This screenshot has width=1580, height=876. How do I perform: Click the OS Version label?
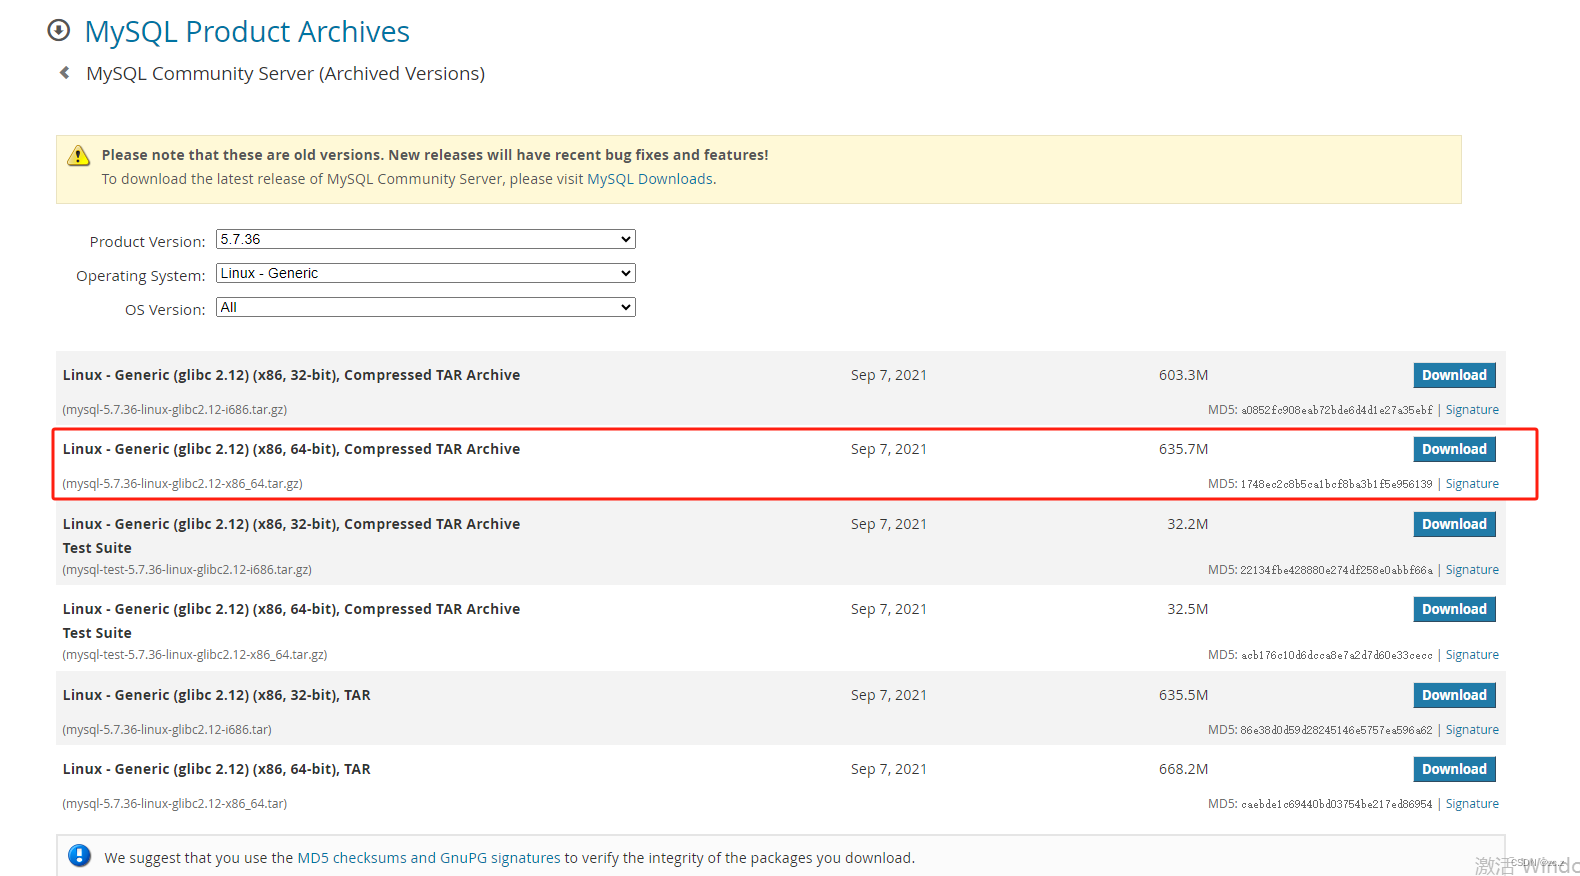[x=165, y=310]
